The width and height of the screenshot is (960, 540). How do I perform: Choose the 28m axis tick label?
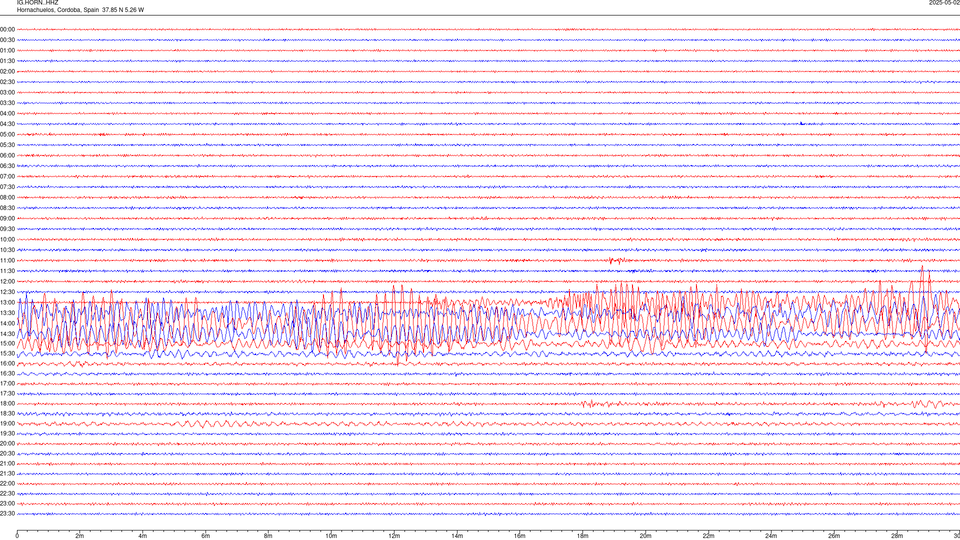[897, 536]
